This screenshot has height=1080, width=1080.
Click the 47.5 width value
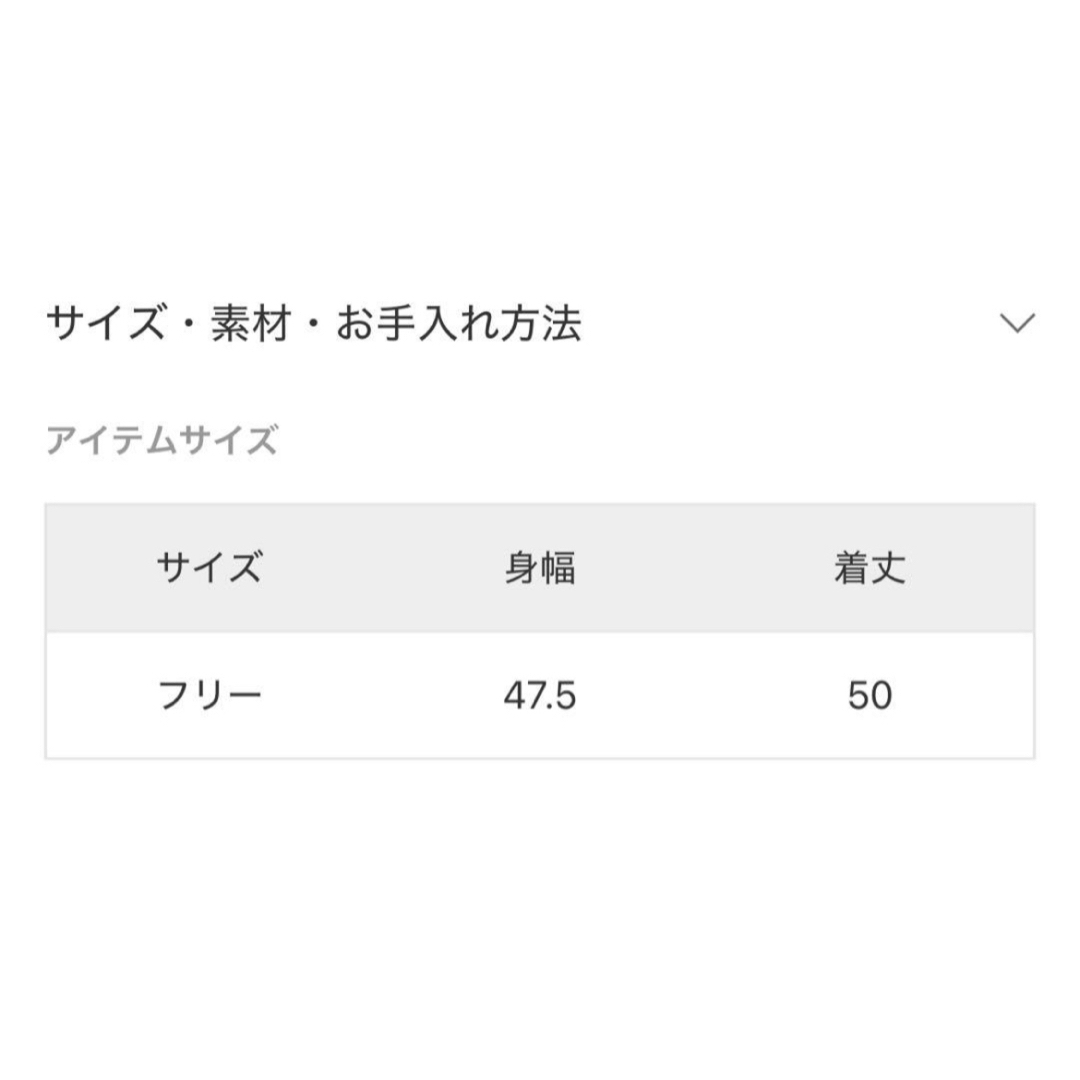pos(539,695)
